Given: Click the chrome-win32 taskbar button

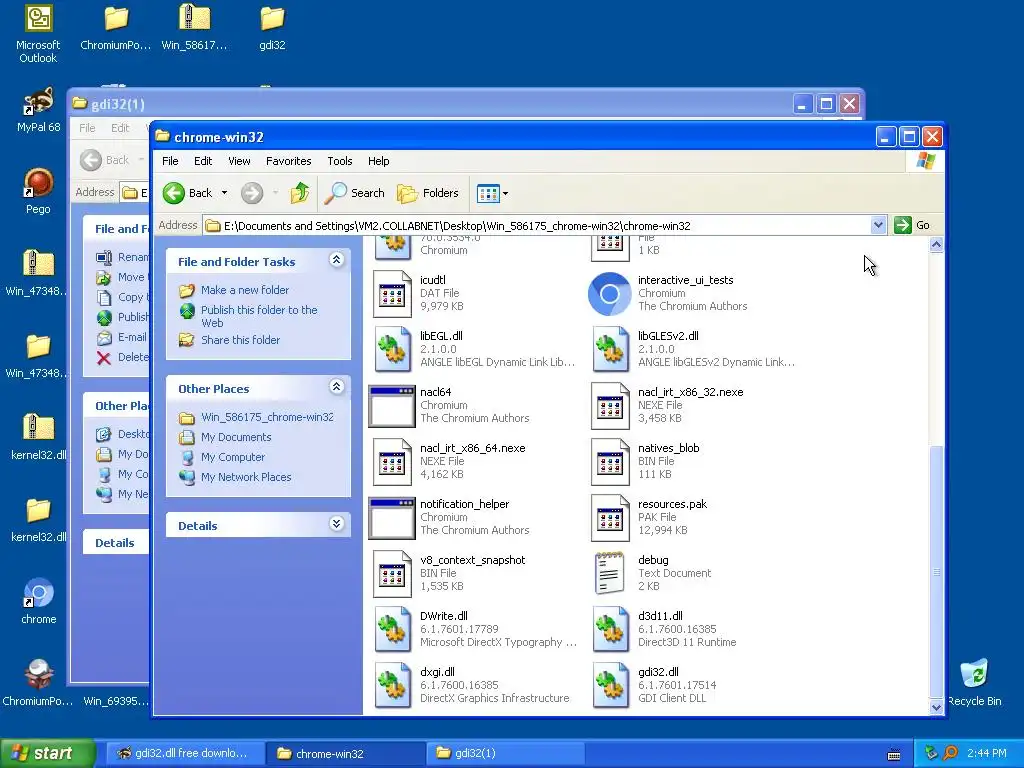Looking at the screenshot, I should pyautogui.click(x=345, y=753).
